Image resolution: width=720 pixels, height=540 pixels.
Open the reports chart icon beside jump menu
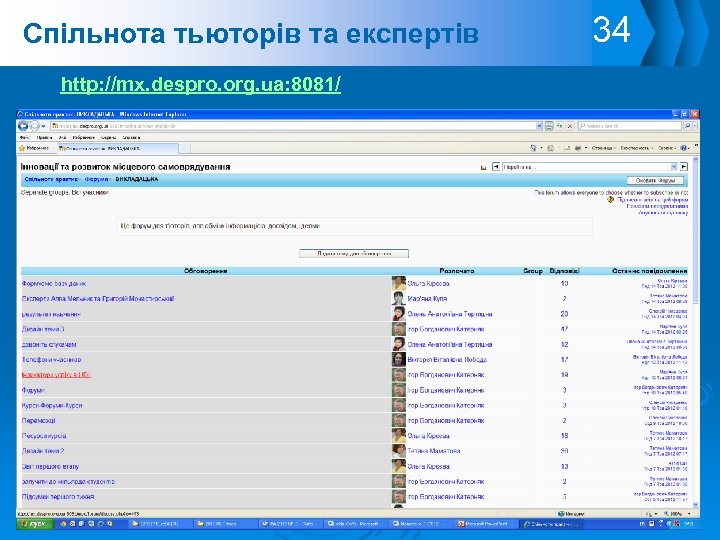coord(484,168)
